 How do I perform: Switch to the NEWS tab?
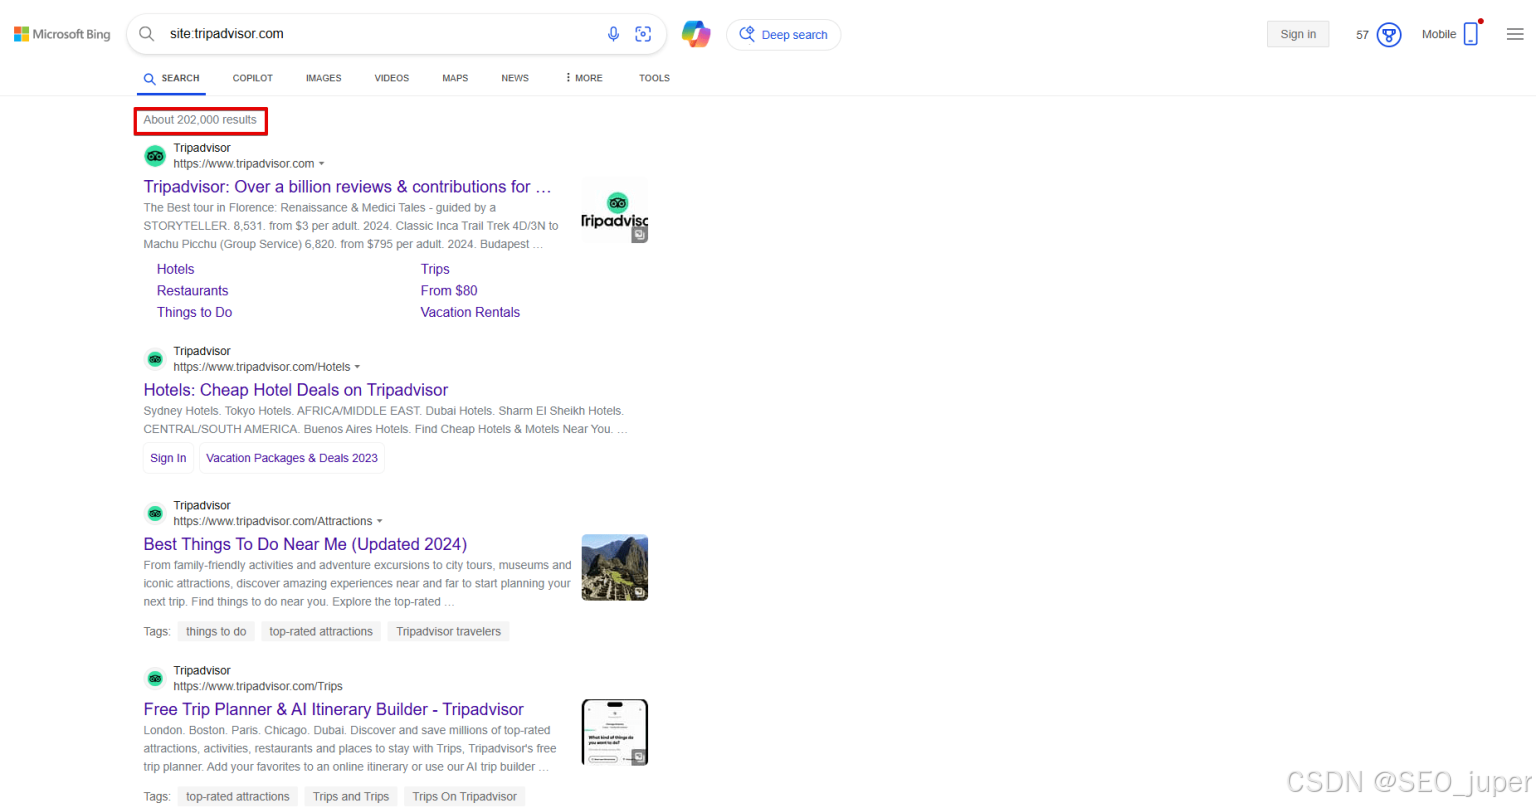point(515,78)
